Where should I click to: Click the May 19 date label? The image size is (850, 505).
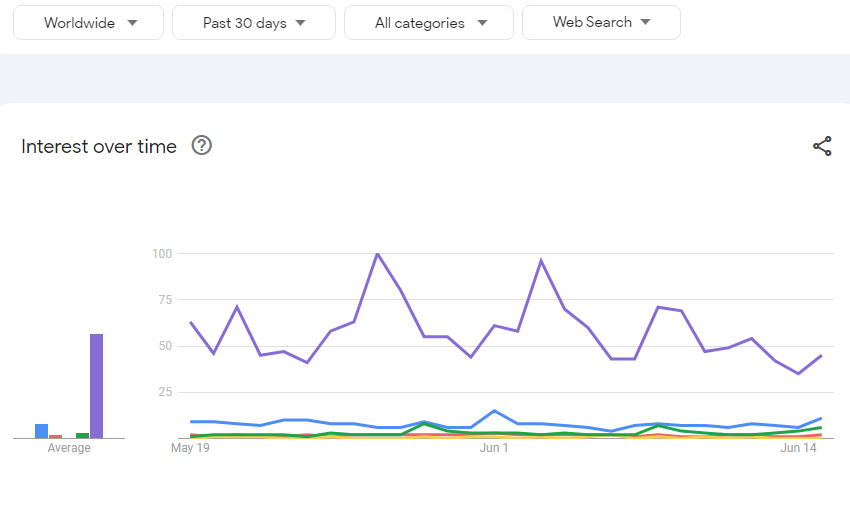click(x=190, y=448)
